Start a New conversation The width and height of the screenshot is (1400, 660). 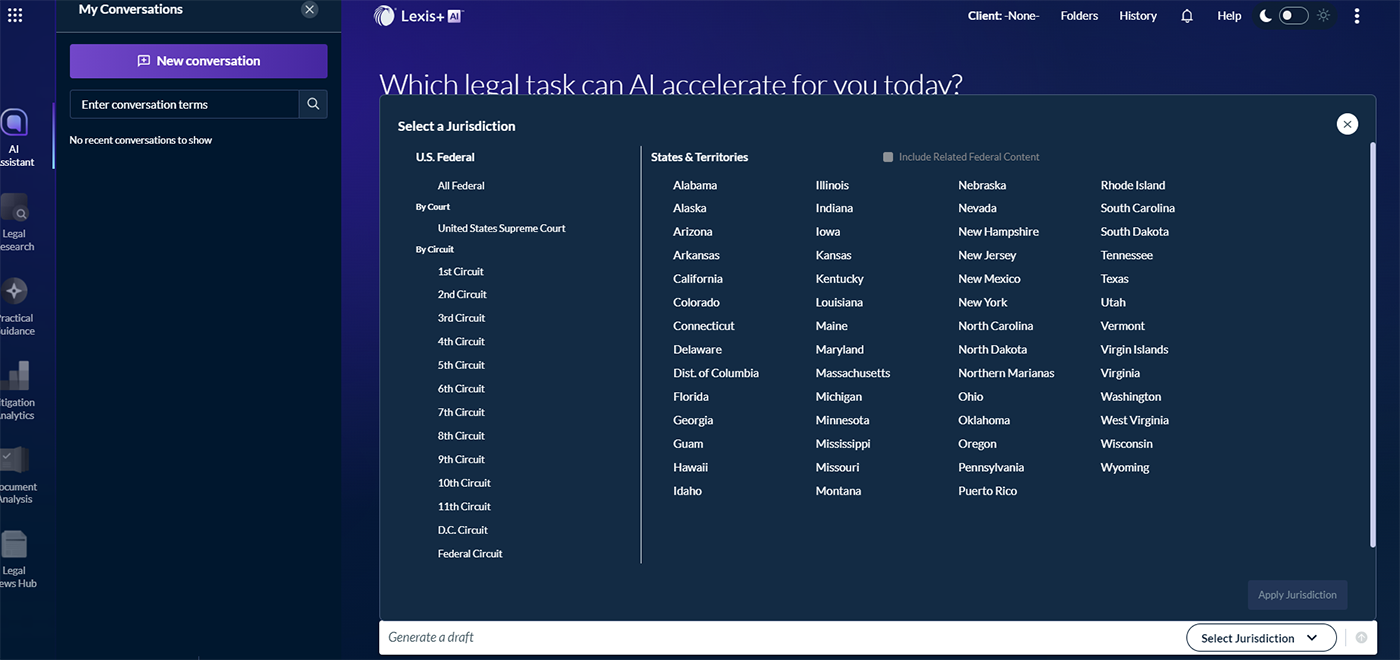point(198,61)
